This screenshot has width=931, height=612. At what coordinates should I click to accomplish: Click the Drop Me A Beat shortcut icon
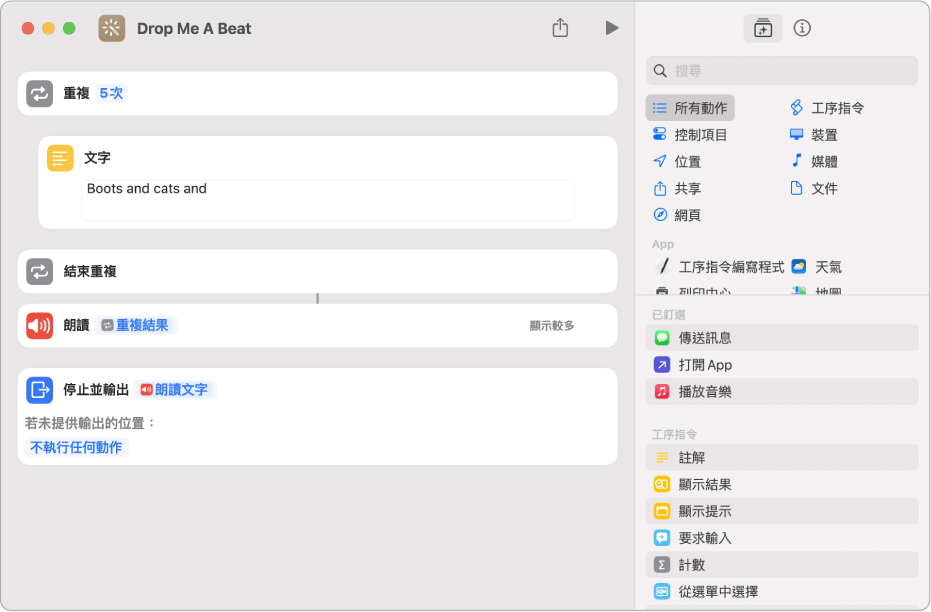[112, 28]
